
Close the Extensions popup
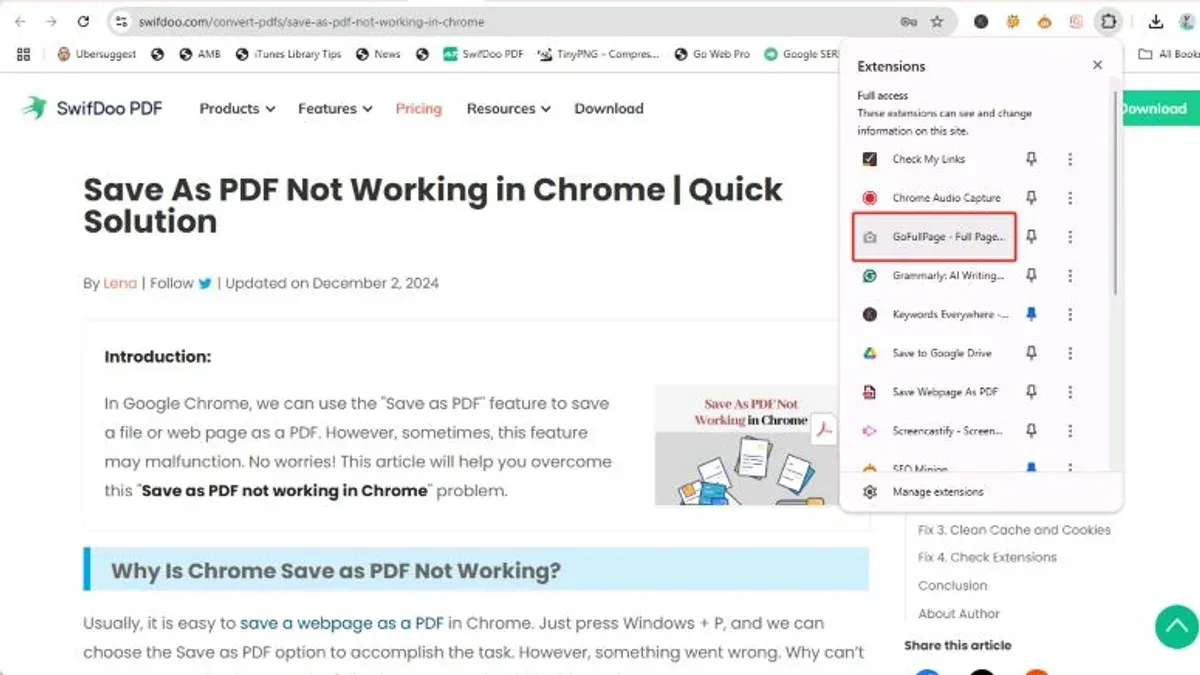pyautogui.click(x=1097, y=65)
